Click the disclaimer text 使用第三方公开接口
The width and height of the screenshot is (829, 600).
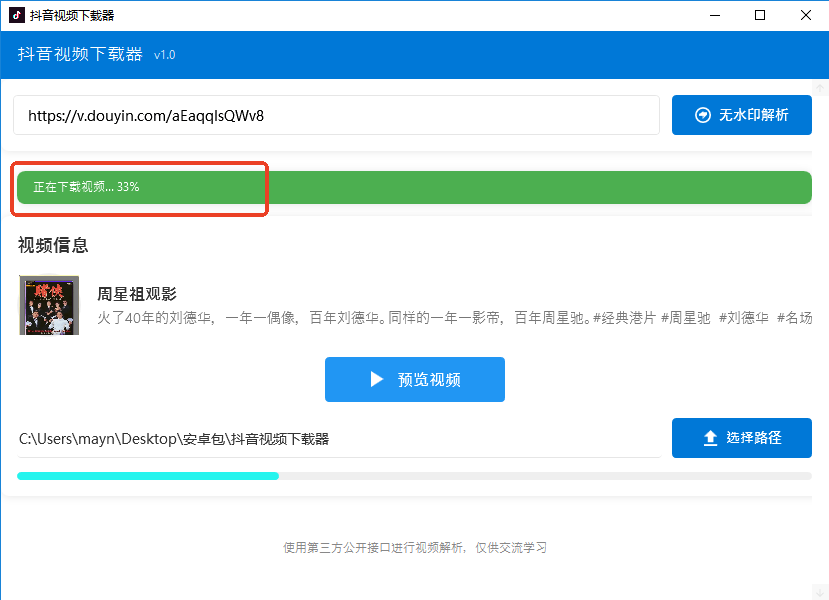pos(414,548)
